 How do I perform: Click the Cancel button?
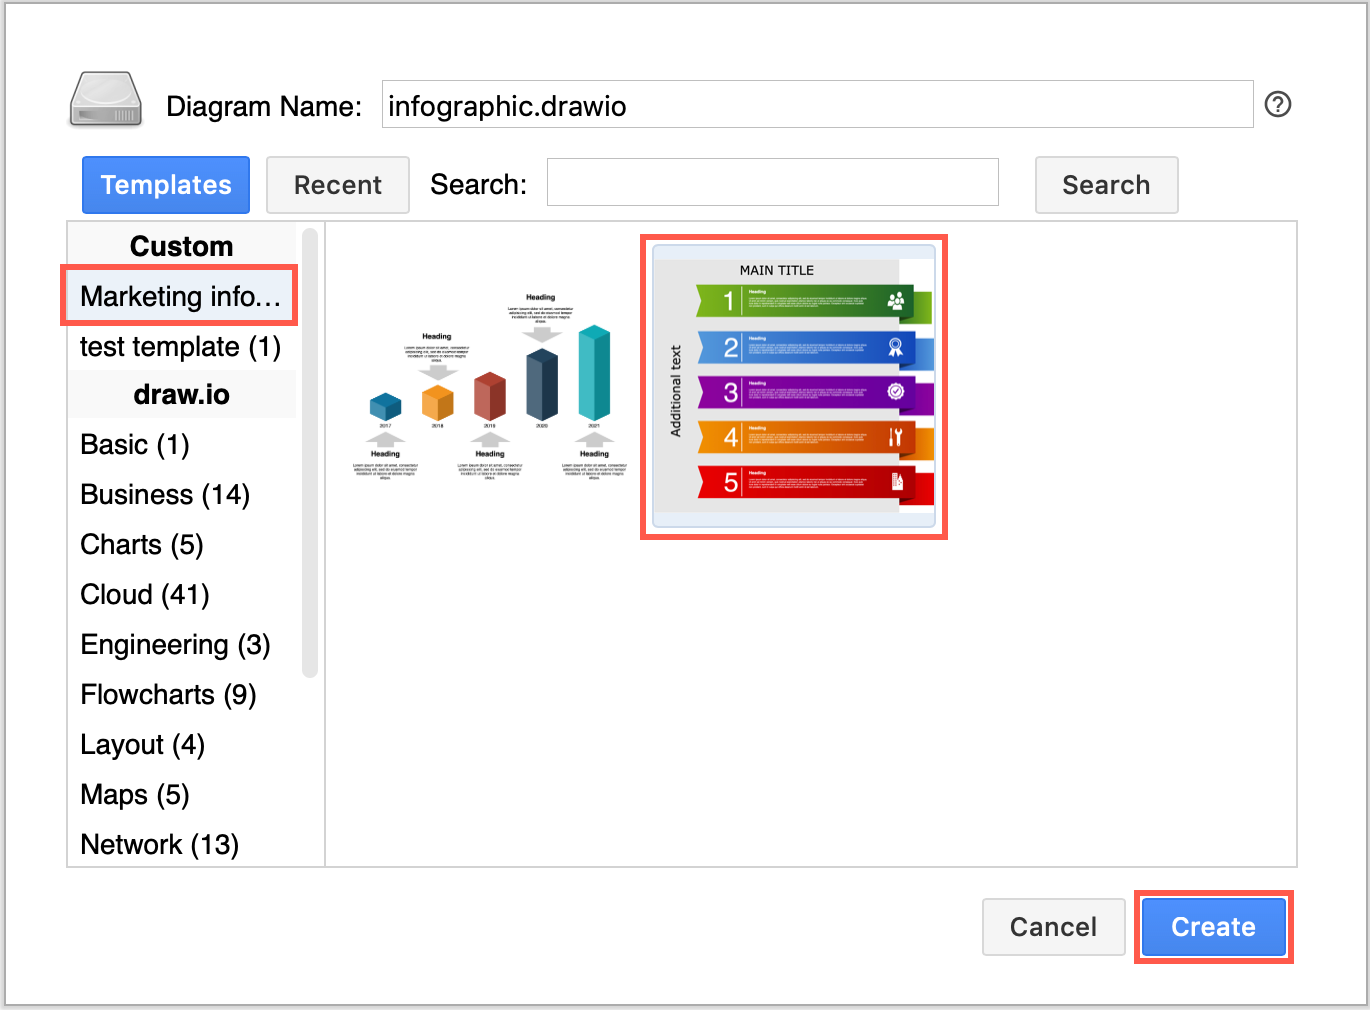(1053, 926)
